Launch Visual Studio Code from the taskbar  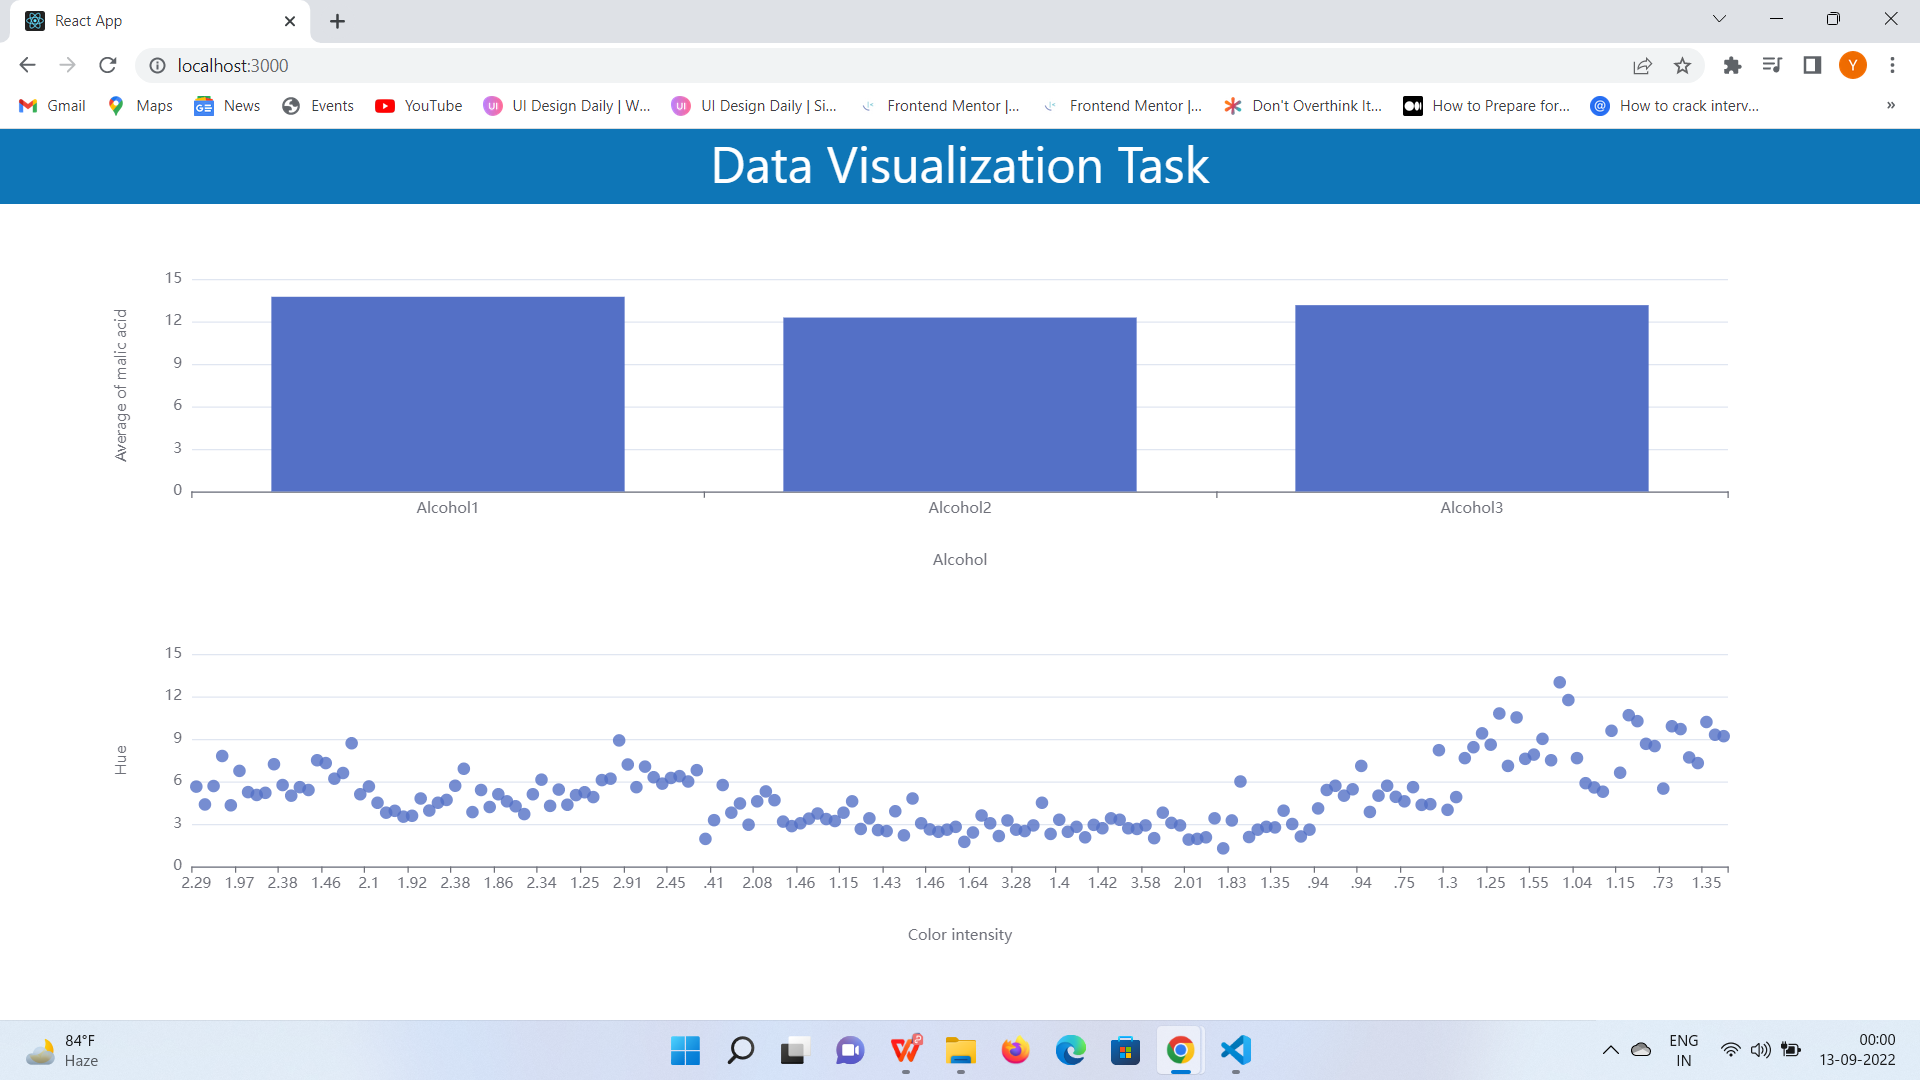tap(1235, 1051)
